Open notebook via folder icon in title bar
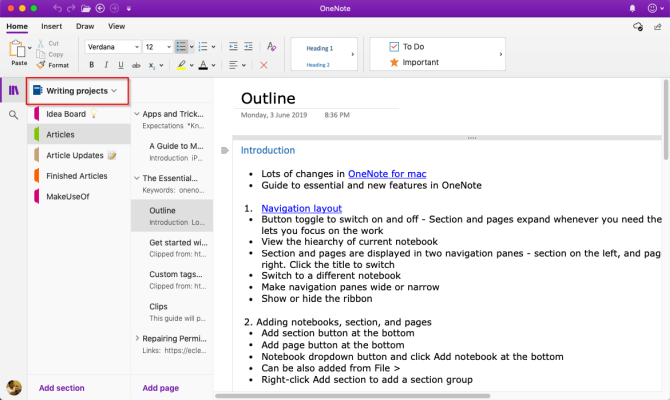Screen dimensions: 670x400 click(85, 8)
